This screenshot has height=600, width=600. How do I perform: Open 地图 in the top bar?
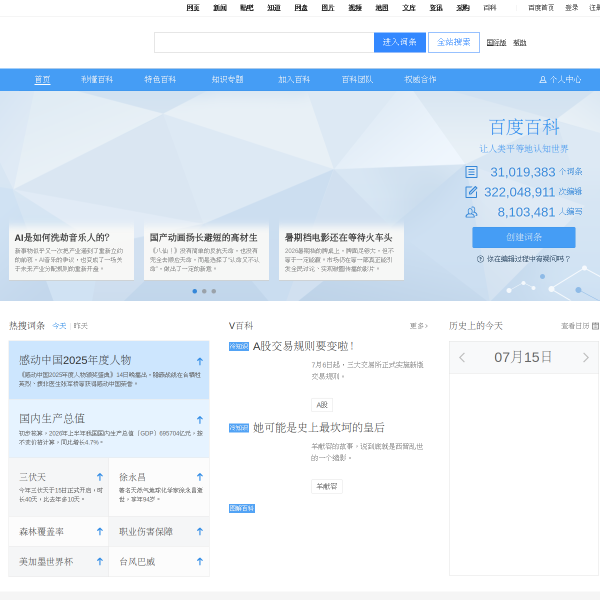coord(382,8)
